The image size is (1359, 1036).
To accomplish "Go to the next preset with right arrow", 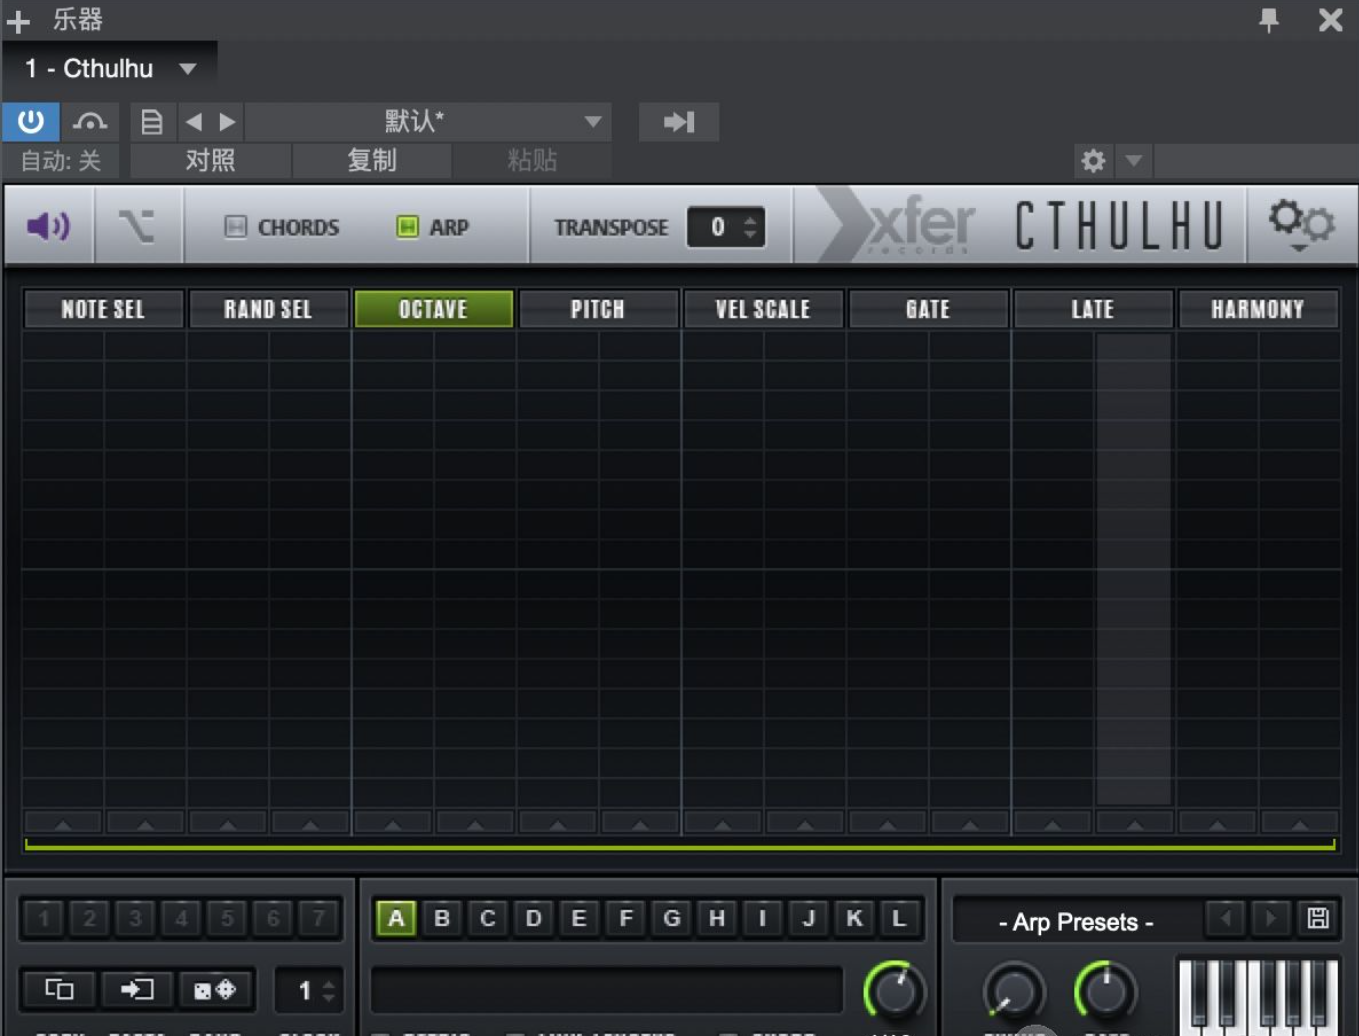I will pyautogui.click(x=228, y=122).
